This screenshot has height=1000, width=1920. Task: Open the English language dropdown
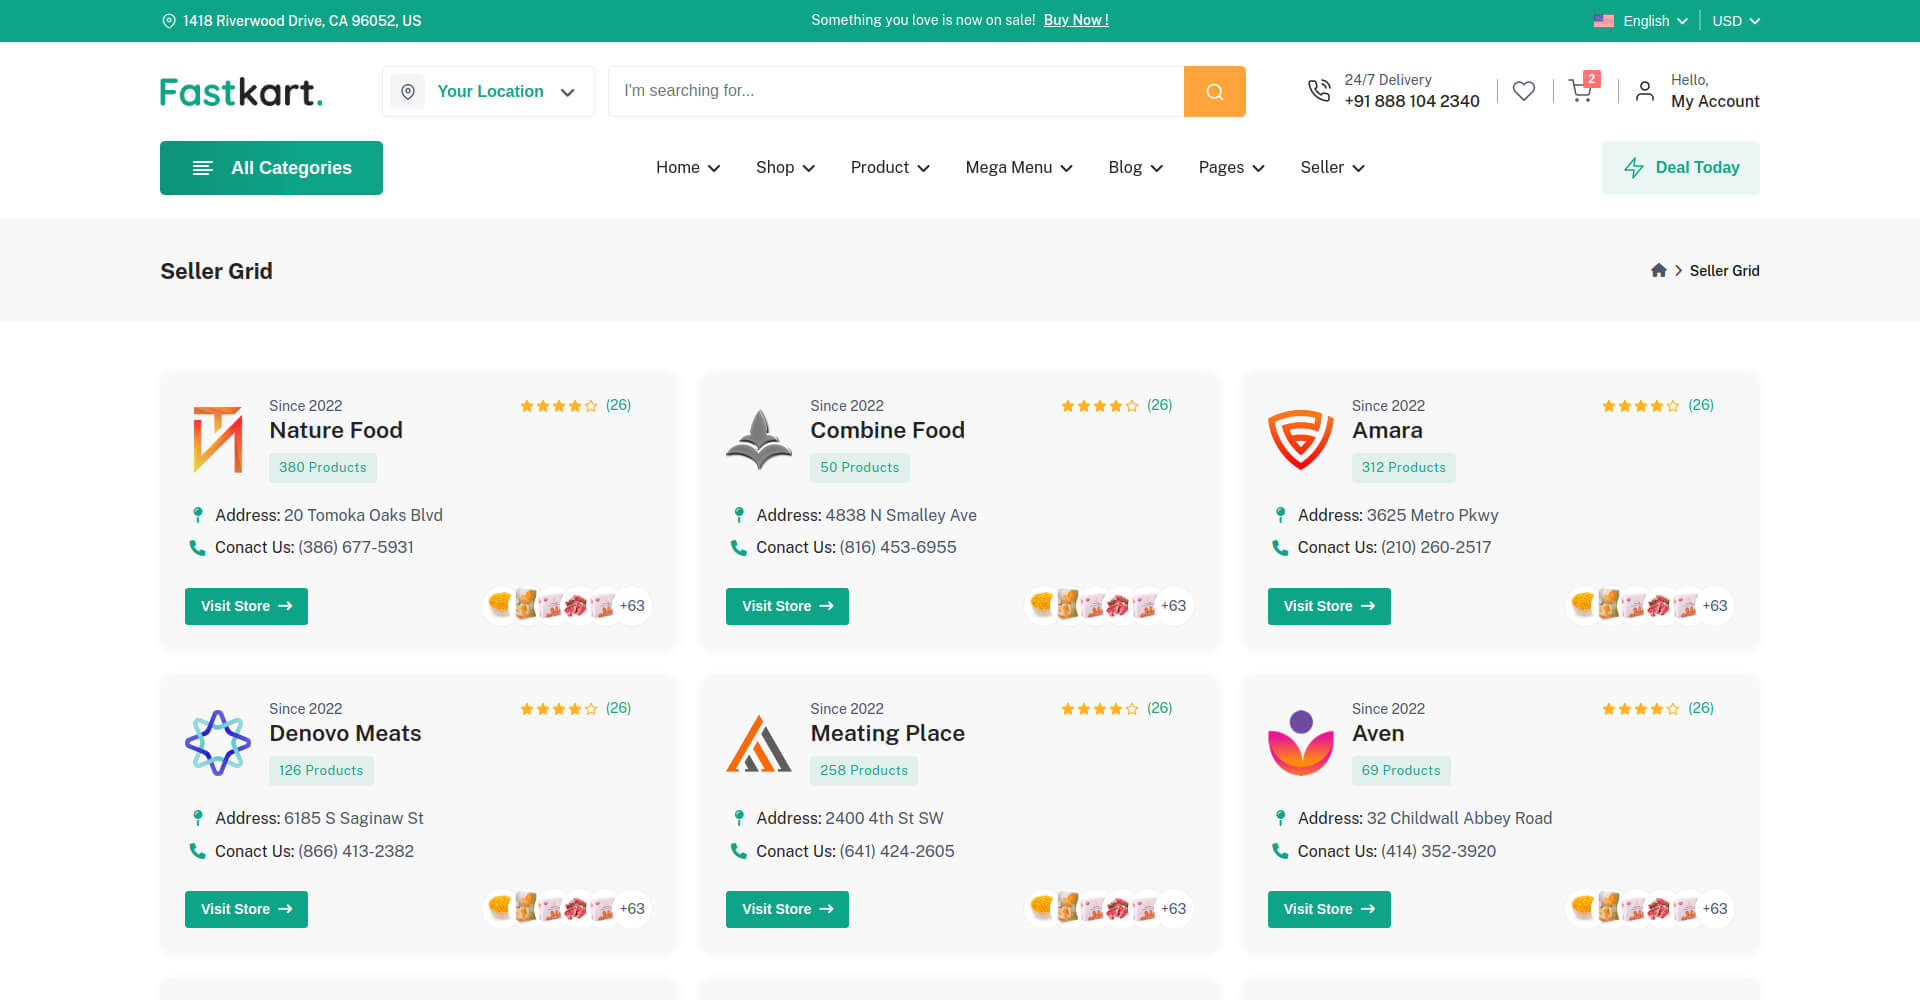1641,21
